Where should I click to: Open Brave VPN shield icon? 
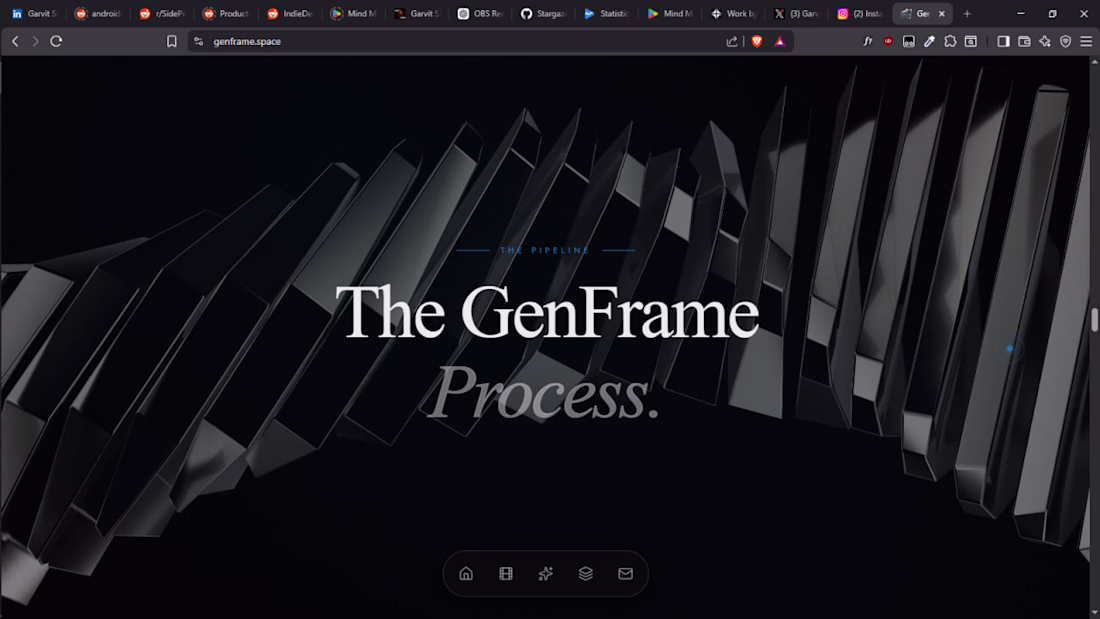point(1066,41)
